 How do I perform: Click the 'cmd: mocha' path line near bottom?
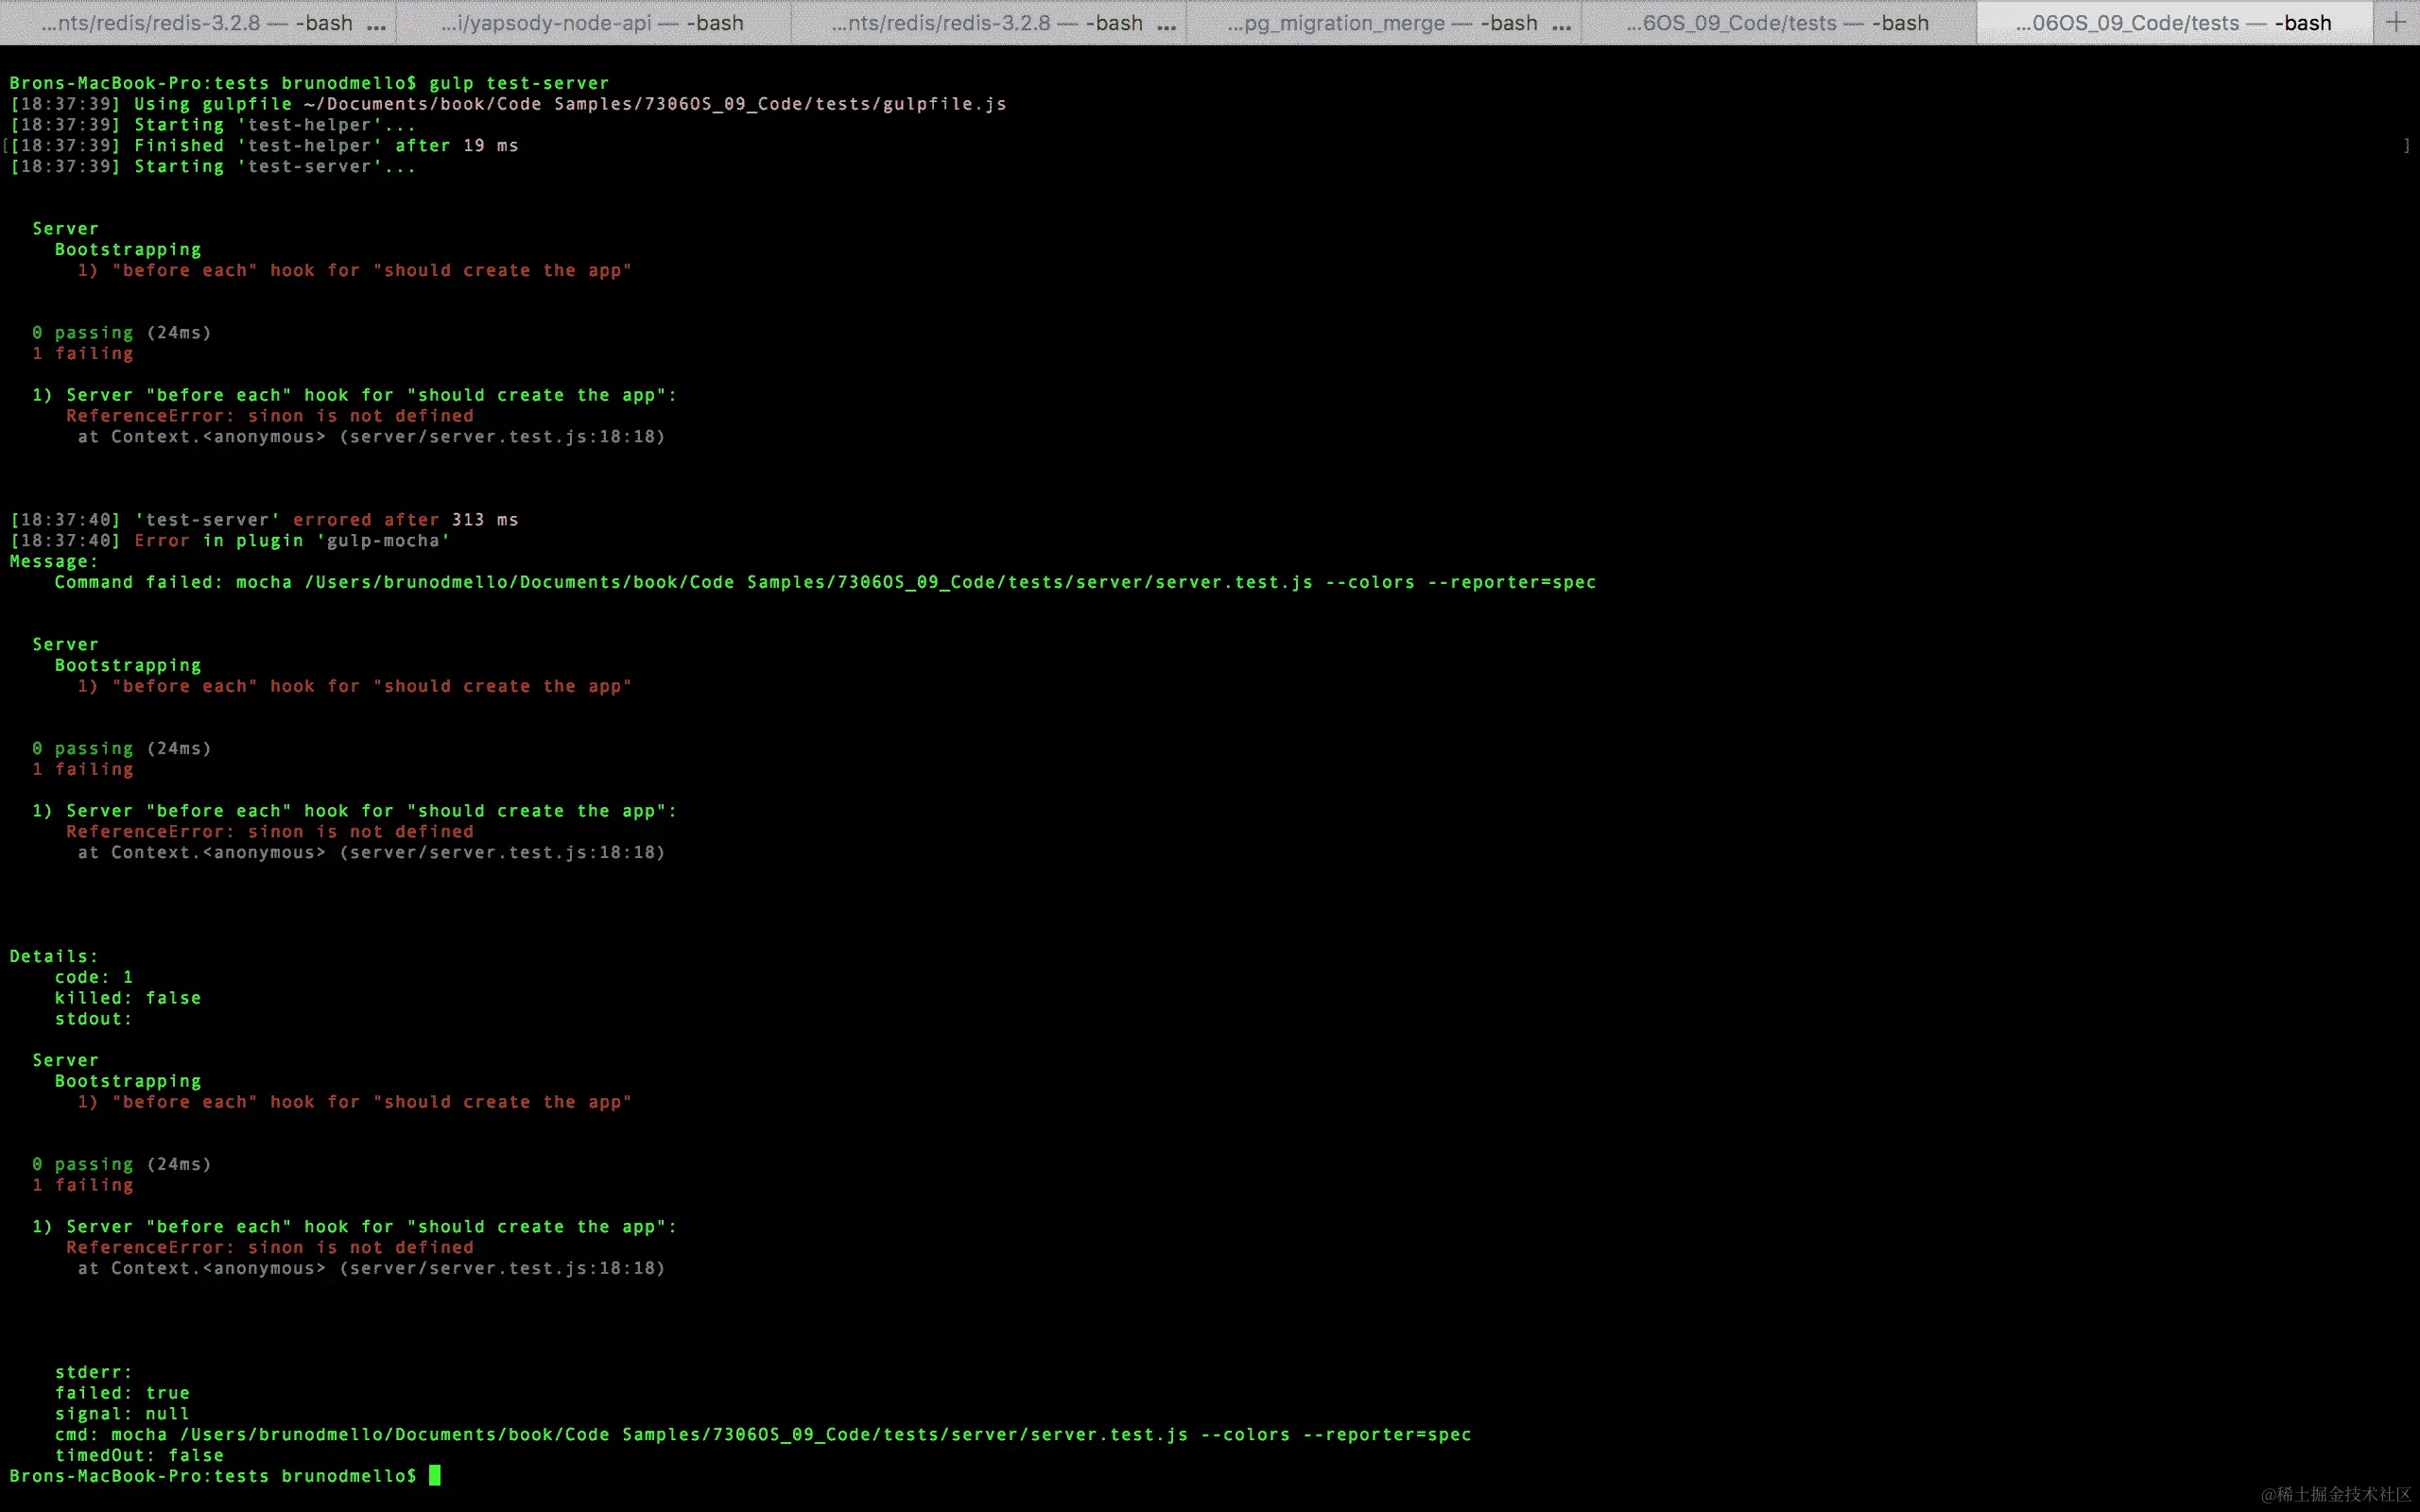(762, 1434)
